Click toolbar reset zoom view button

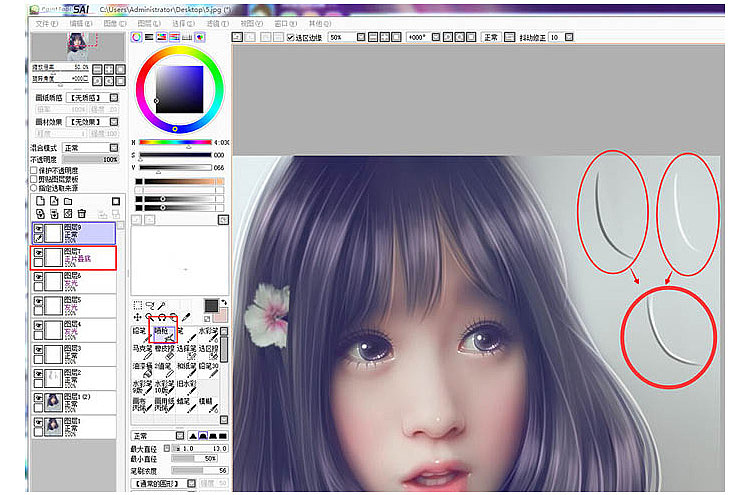[396, 37]
